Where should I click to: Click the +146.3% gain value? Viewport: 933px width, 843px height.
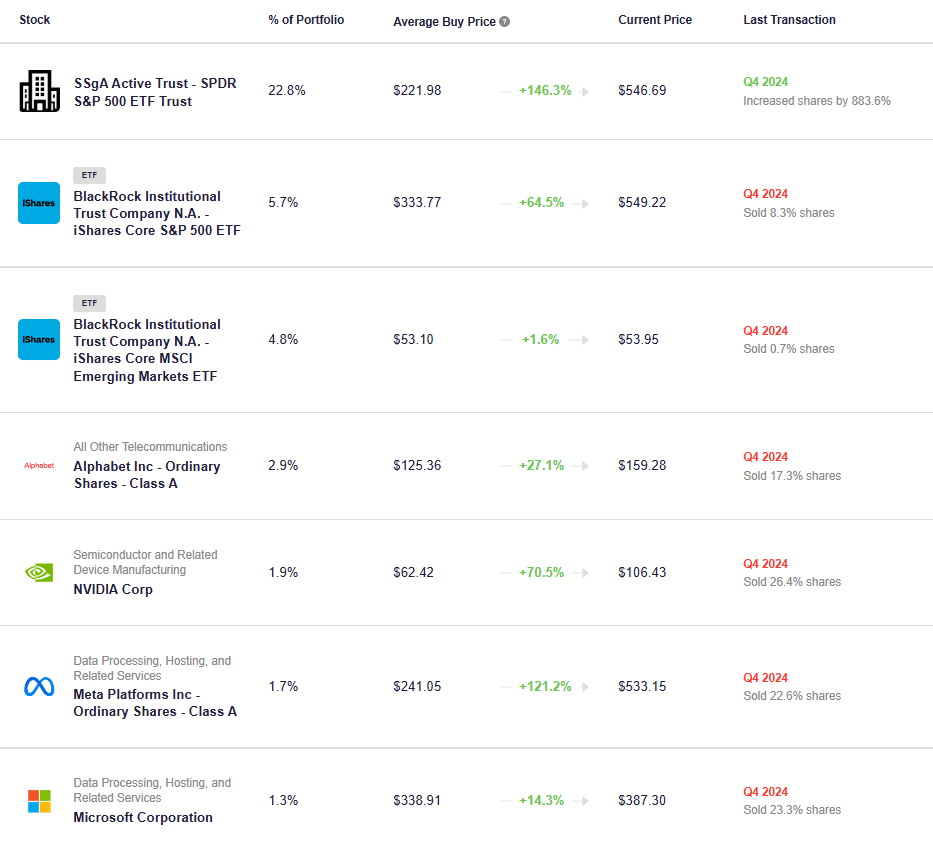click(x=544, y=90)
